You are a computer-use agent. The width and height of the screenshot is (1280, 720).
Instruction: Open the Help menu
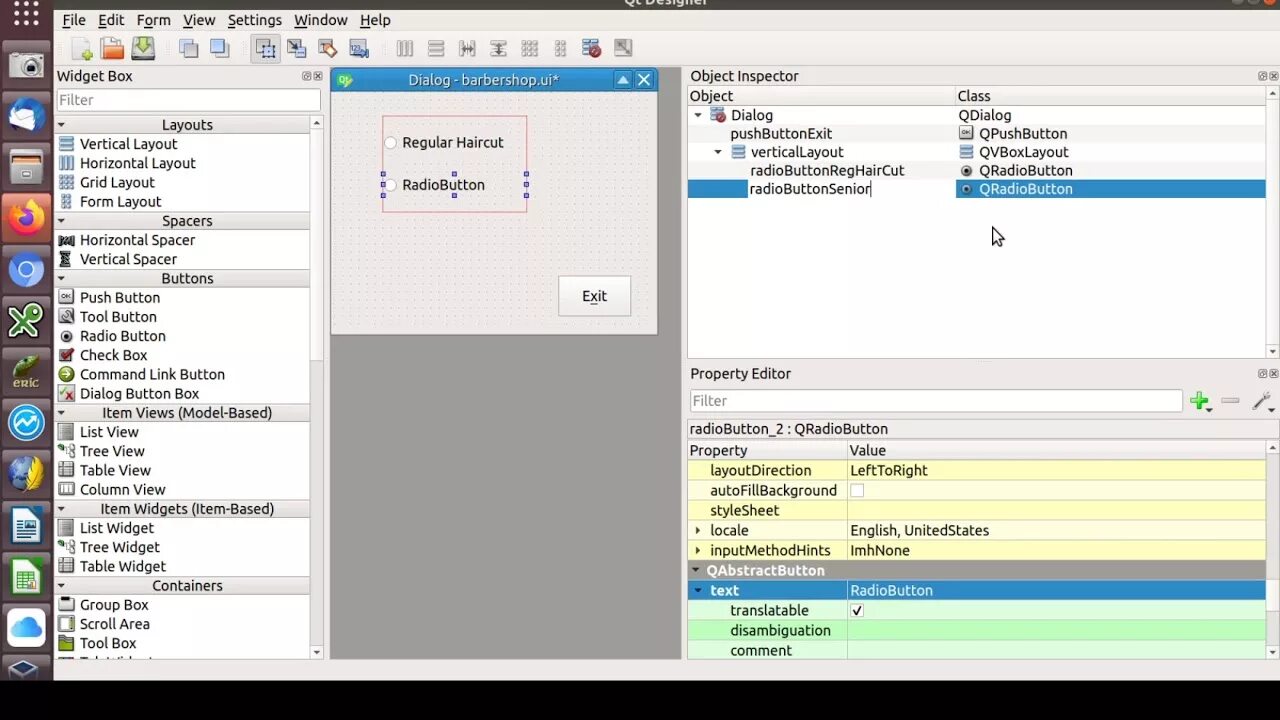[x=375, y=20]
